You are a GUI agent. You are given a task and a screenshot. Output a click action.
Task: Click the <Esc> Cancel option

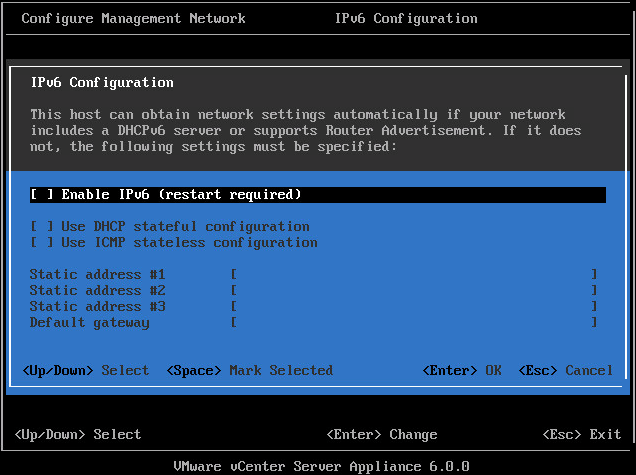pos(565,370)
